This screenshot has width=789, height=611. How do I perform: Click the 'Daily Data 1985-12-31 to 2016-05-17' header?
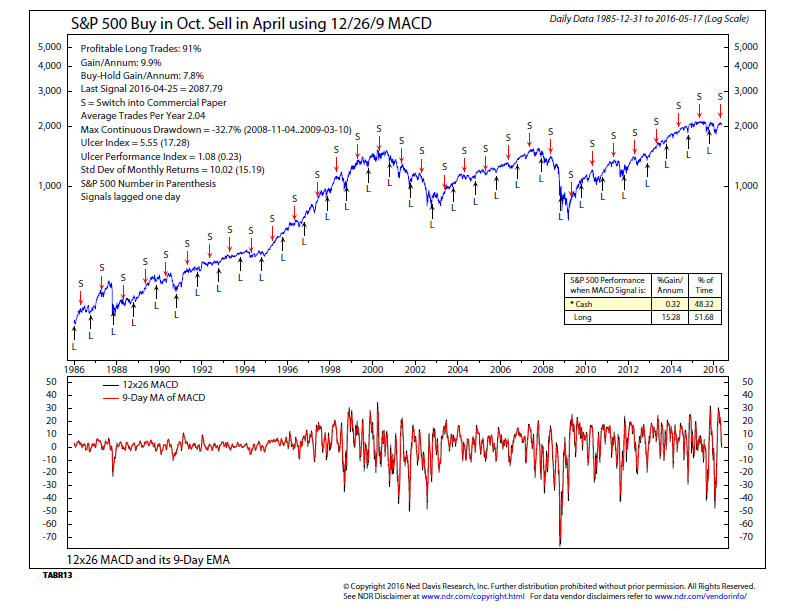pyautogui.click(x=649, y=19)
